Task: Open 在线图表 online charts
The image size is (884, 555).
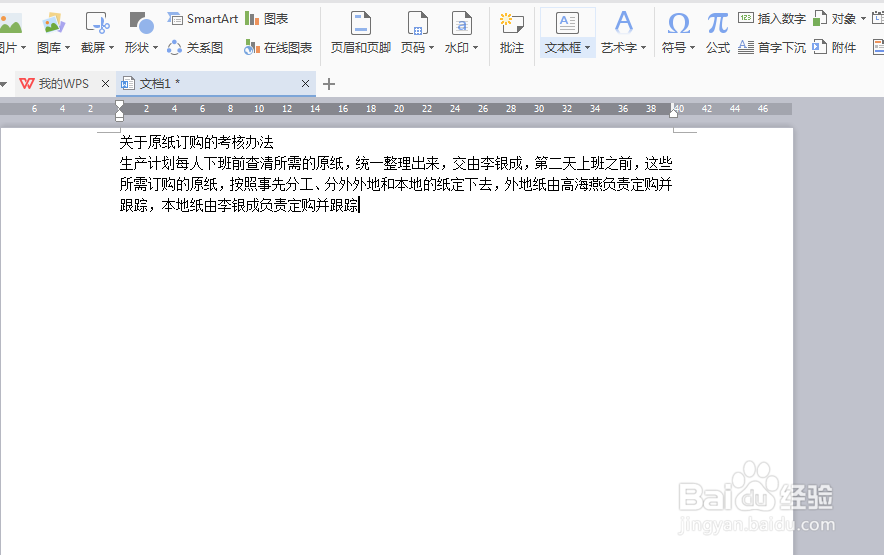Action: pos(278,48)
